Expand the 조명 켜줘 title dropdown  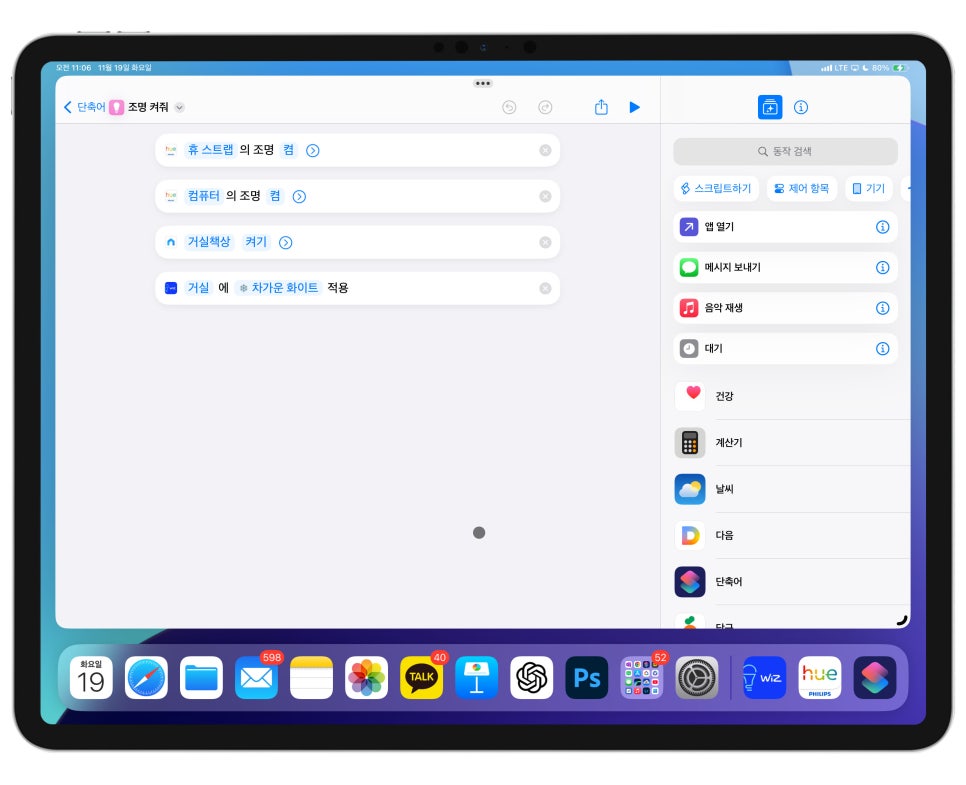pyautogui.click(x=179, y=107)
